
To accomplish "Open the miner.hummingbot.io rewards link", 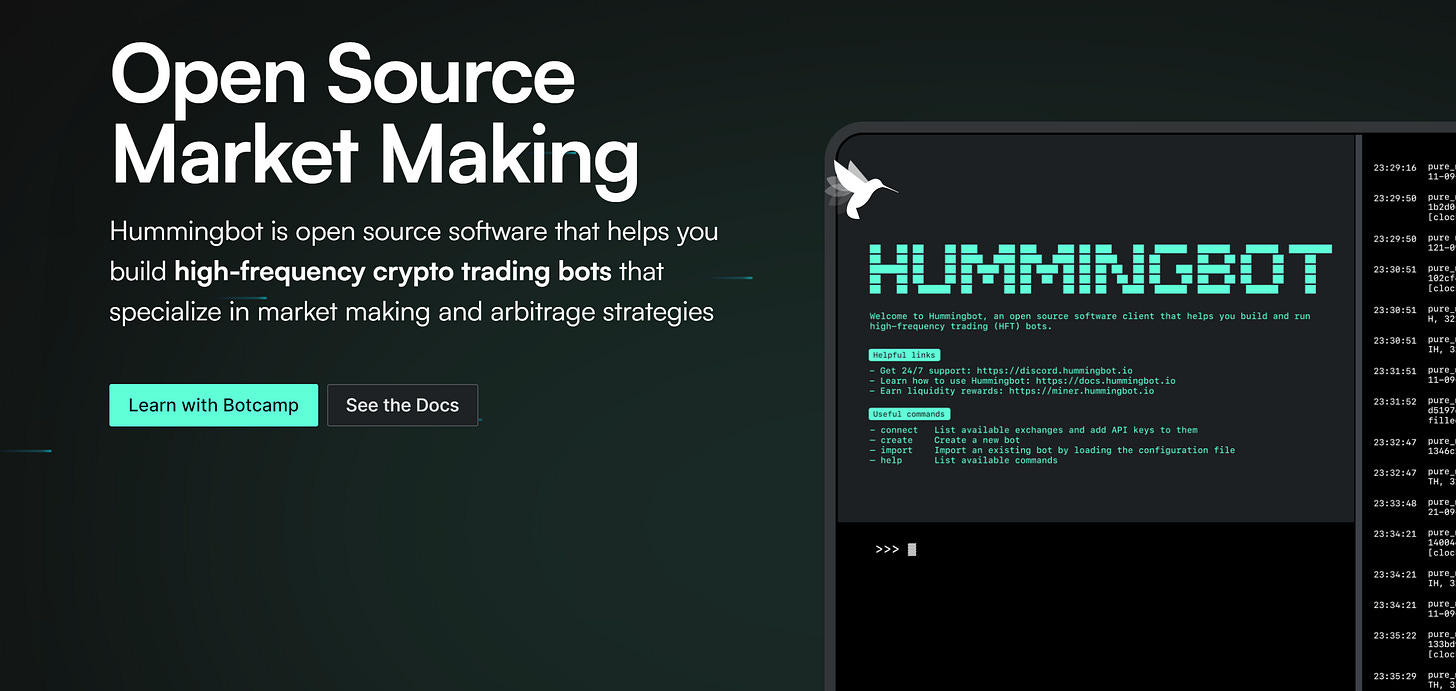I will tap(1081, 391).
